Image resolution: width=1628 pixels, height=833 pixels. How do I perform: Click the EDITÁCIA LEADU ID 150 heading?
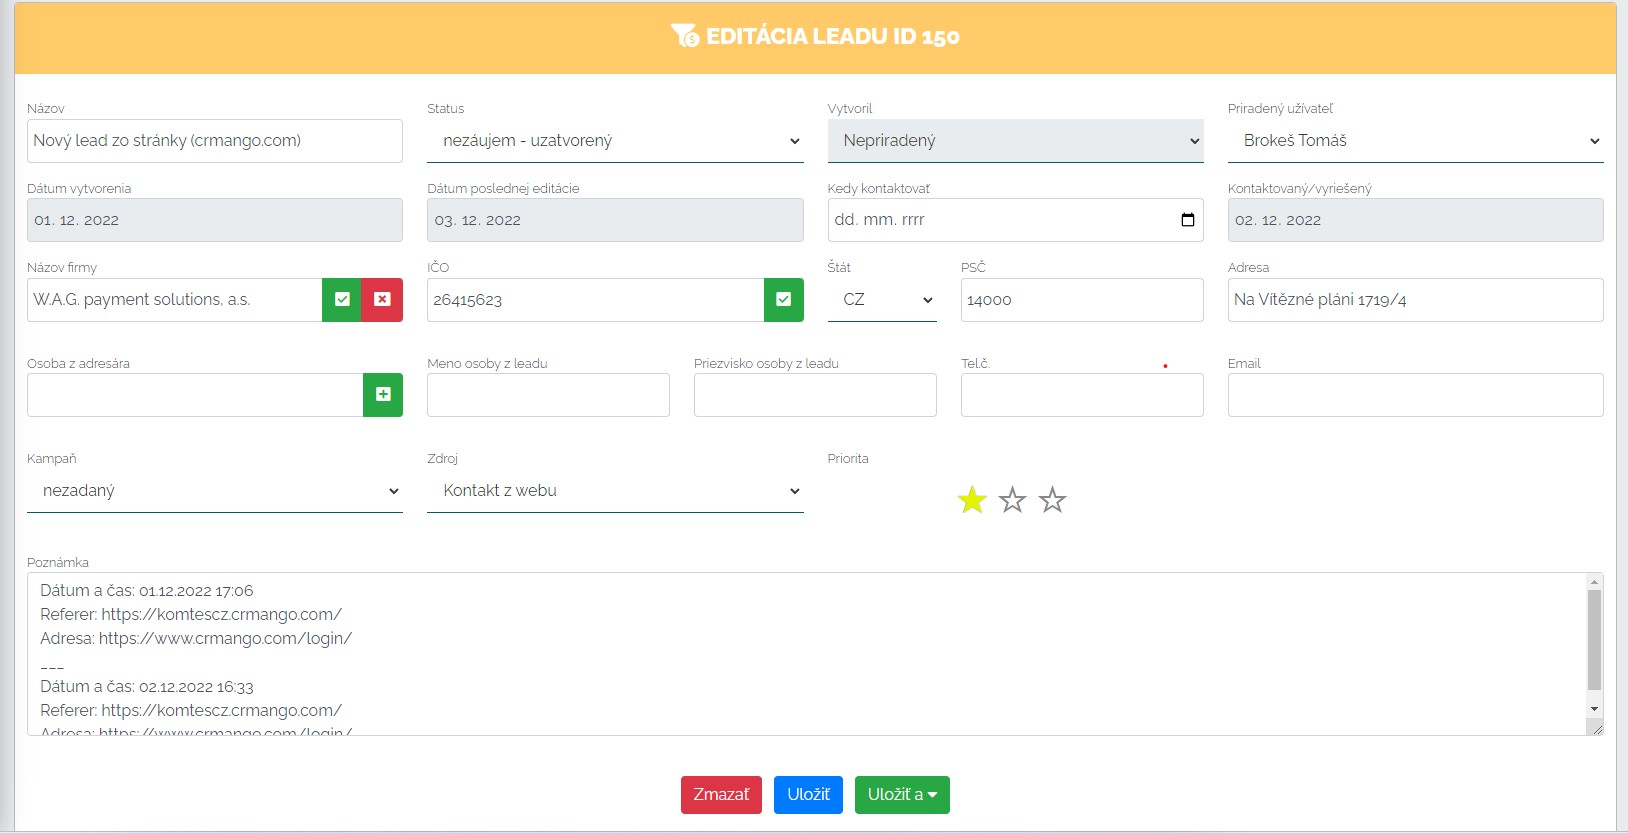[x=832, y=36]
